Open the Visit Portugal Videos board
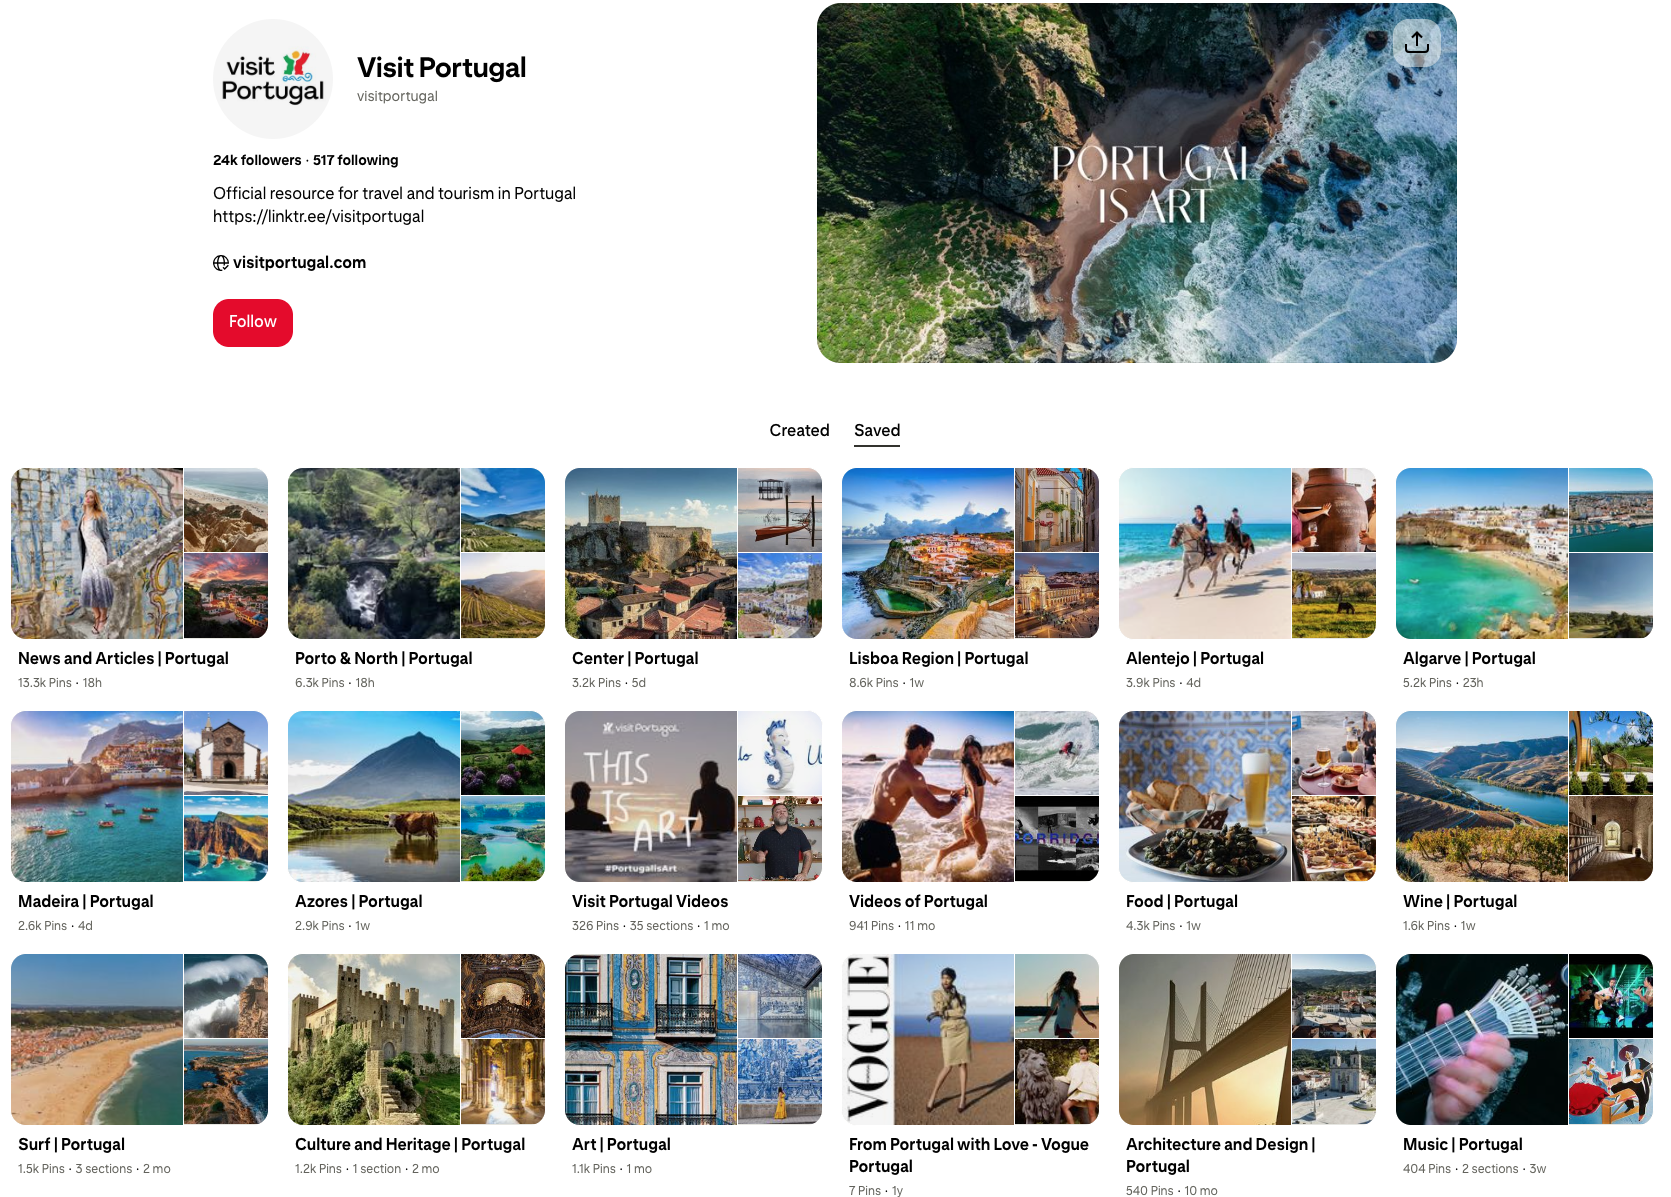Viewport: 1671px width, 1197px height. point(693,796)
